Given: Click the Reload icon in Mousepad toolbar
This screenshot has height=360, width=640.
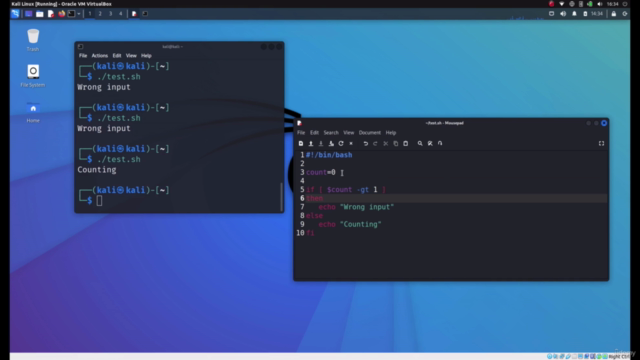Looking at the screenshot, I should (x=341, y=143).
